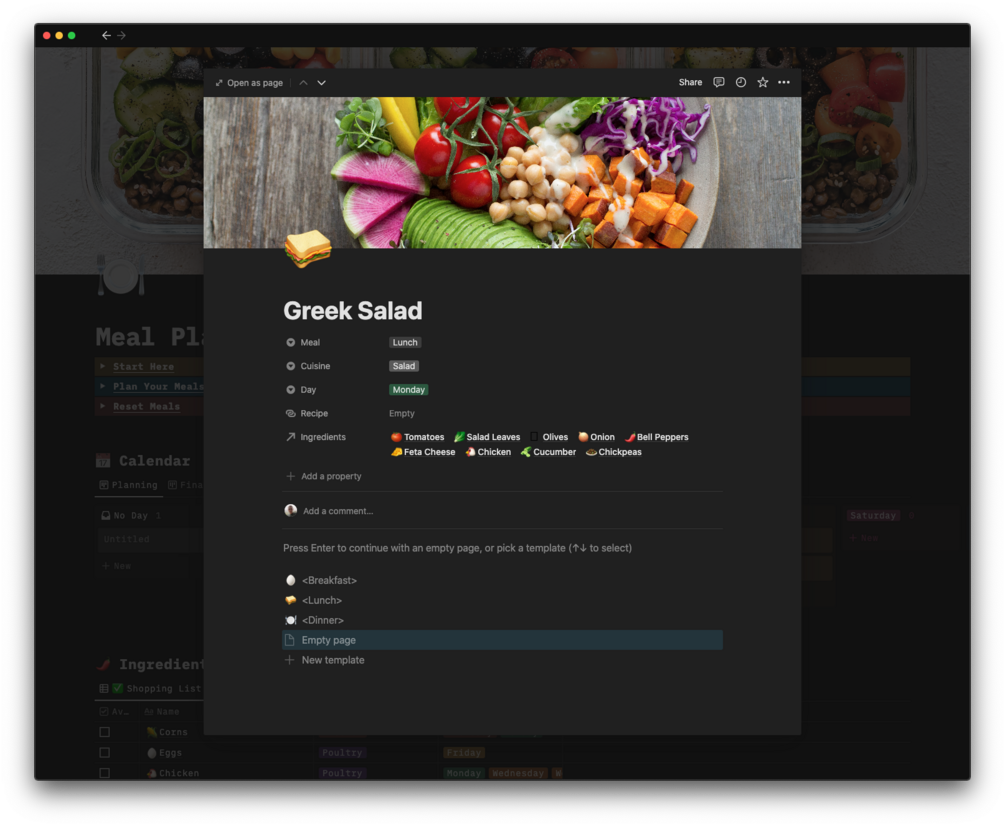The height and width of the screenshot is (826, 1005).
Task: Navigate back with the left arrow
Action: (106, 35)
